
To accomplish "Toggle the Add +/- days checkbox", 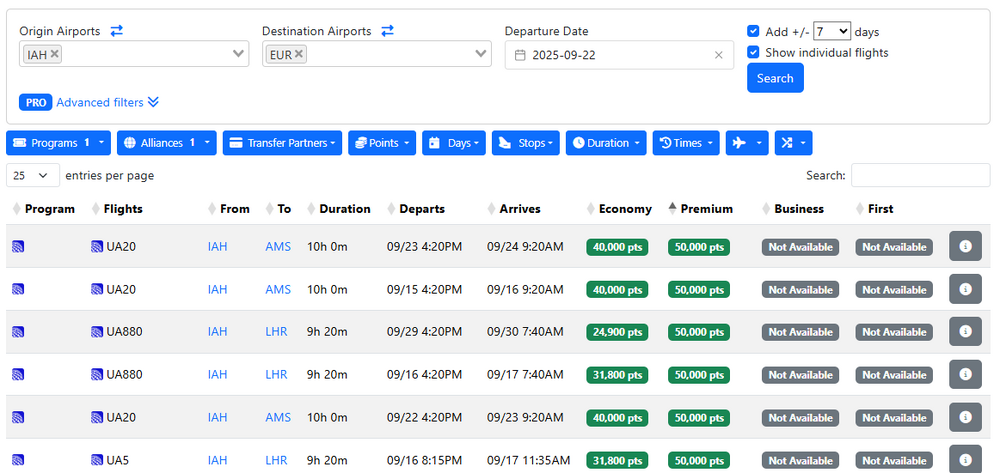I will click(754, 31).
